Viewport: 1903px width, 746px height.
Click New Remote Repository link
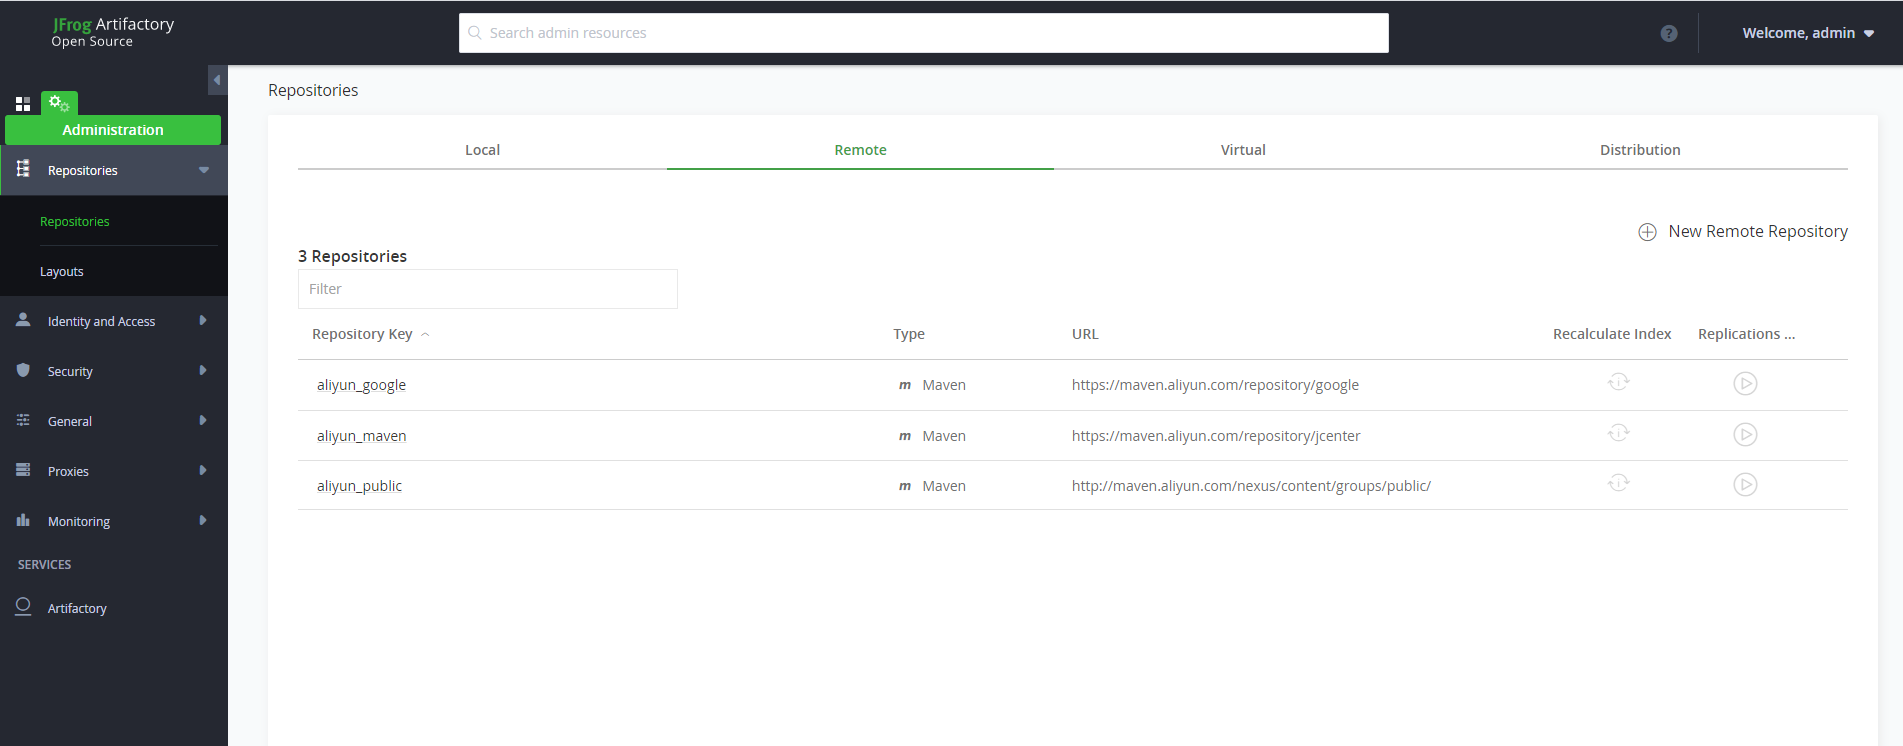[1757, 231]
